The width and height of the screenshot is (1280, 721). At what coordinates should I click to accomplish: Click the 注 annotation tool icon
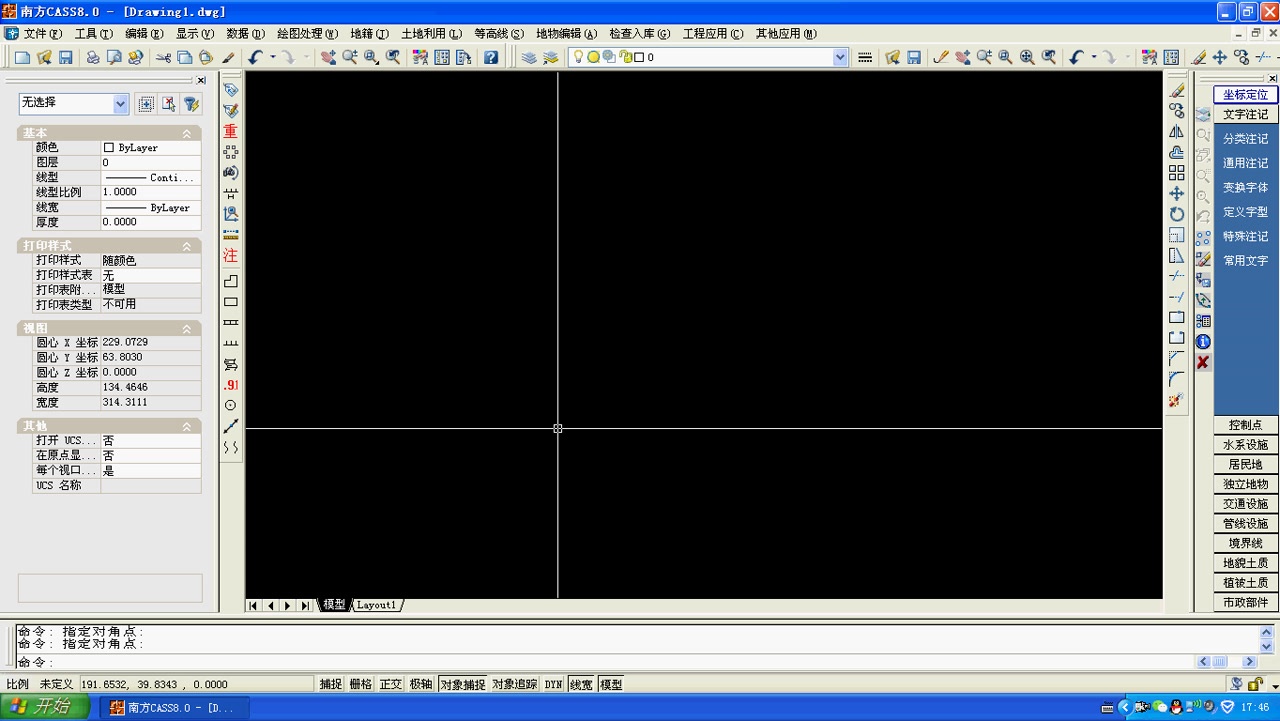click(231, 255)
